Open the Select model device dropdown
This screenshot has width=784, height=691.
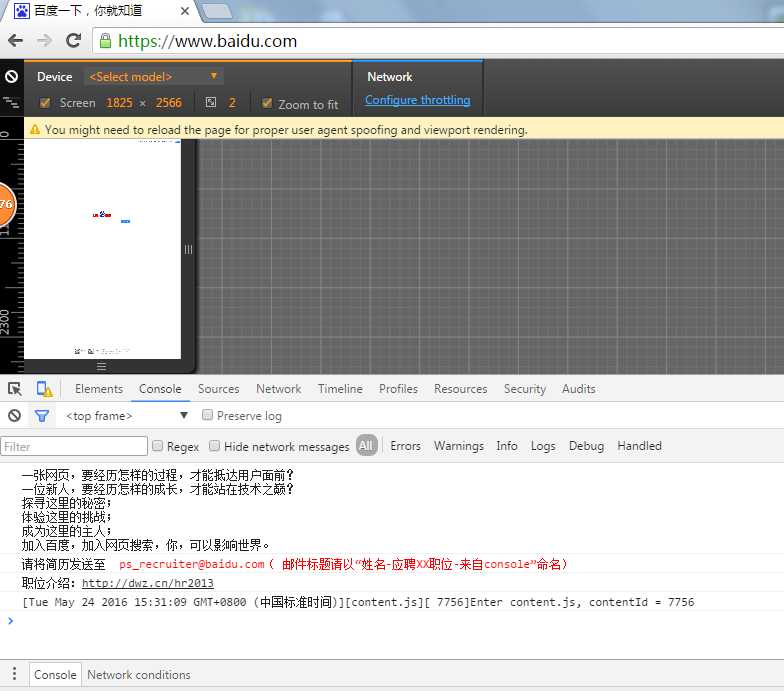click(x=154, y=76)
